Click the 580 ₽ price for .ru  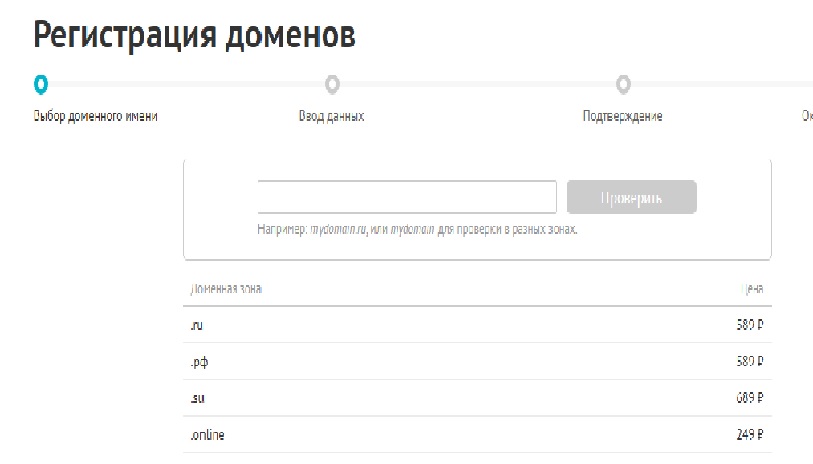tap(749, 325)
